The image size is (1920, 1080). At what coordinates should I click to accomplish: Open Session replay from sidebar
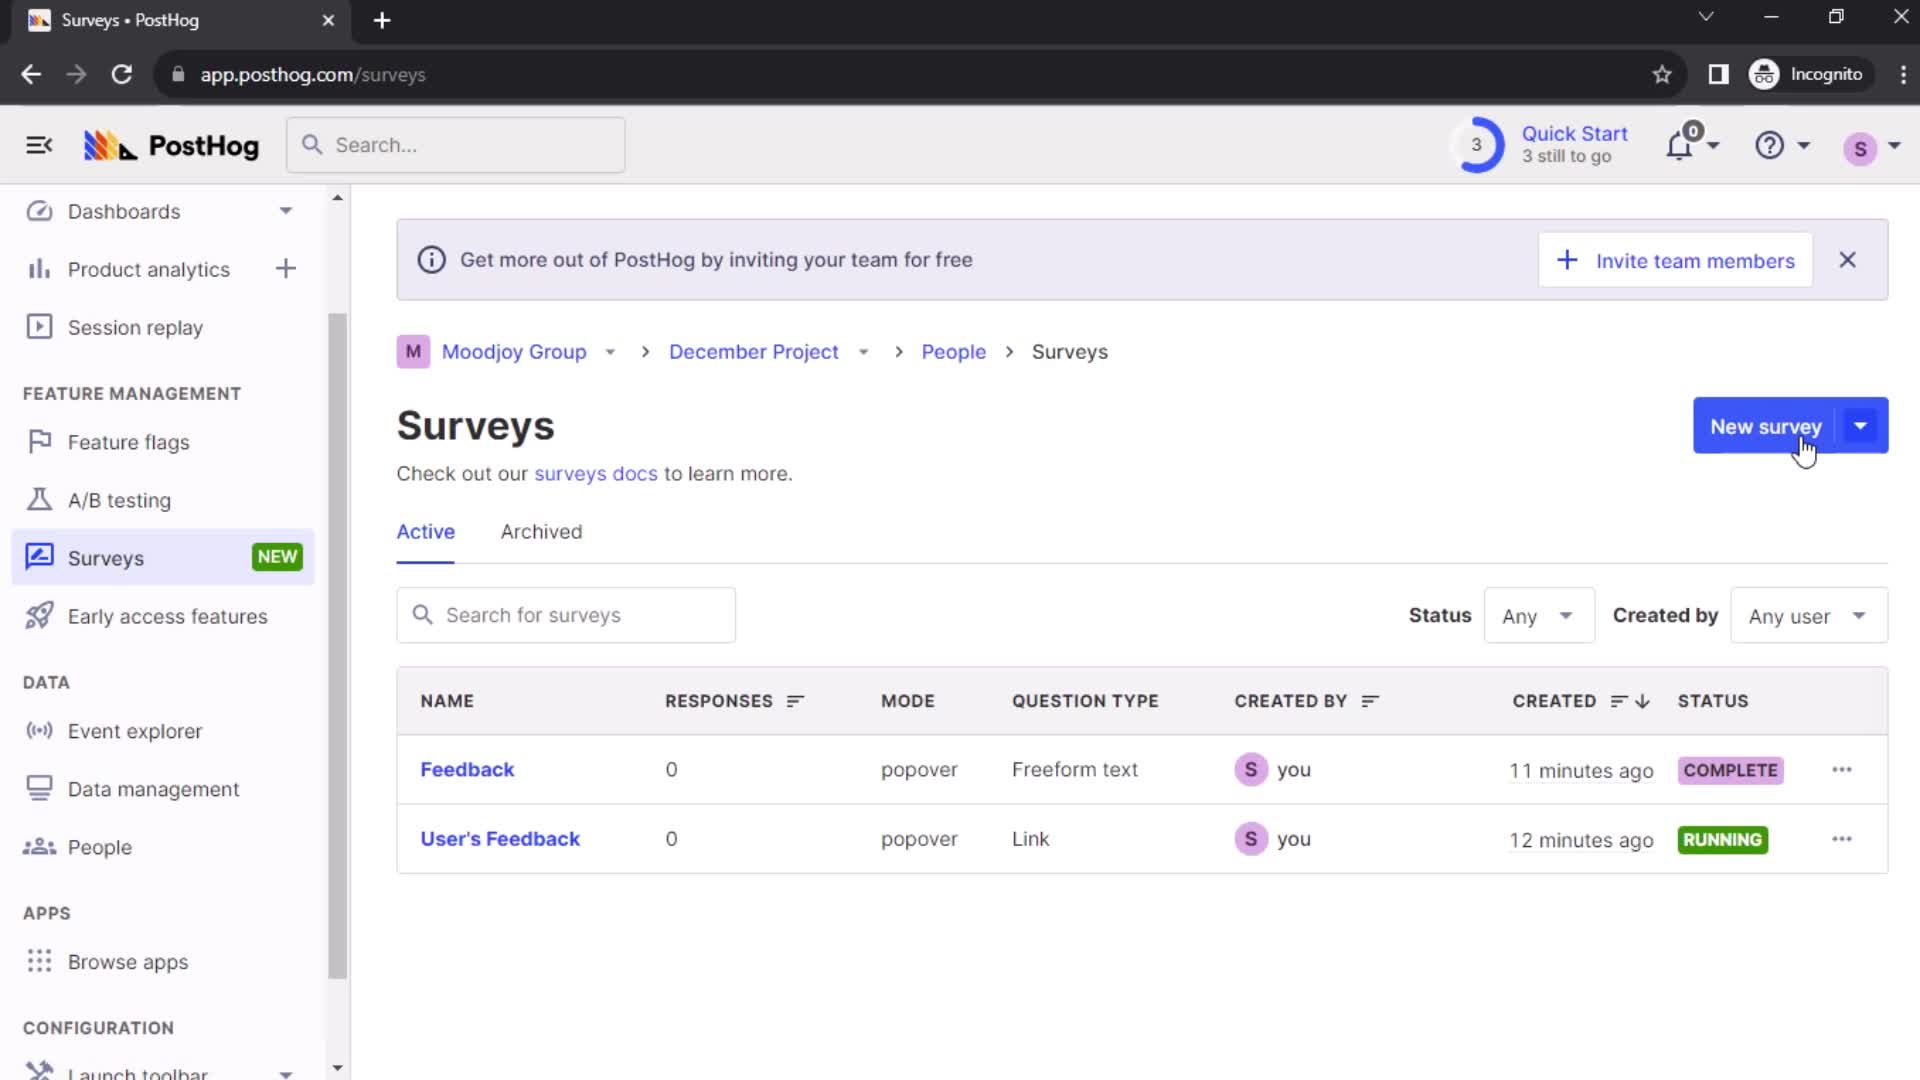tap(136, 327)
